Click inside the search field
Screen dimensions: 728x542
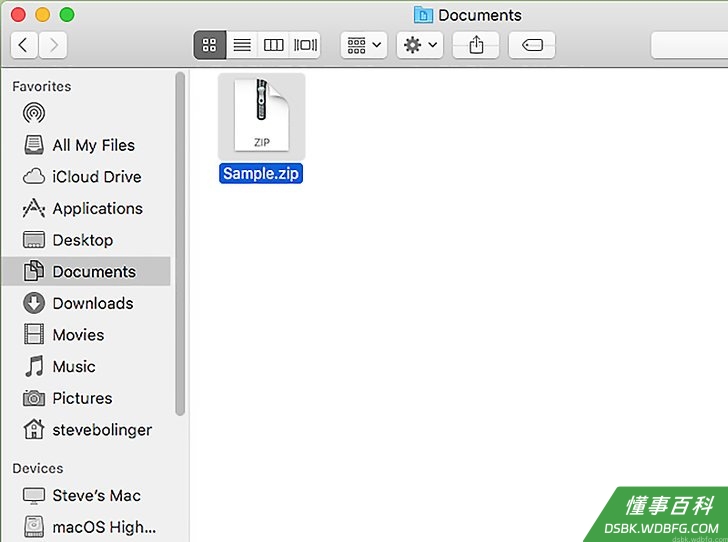(x=689, y=45)
